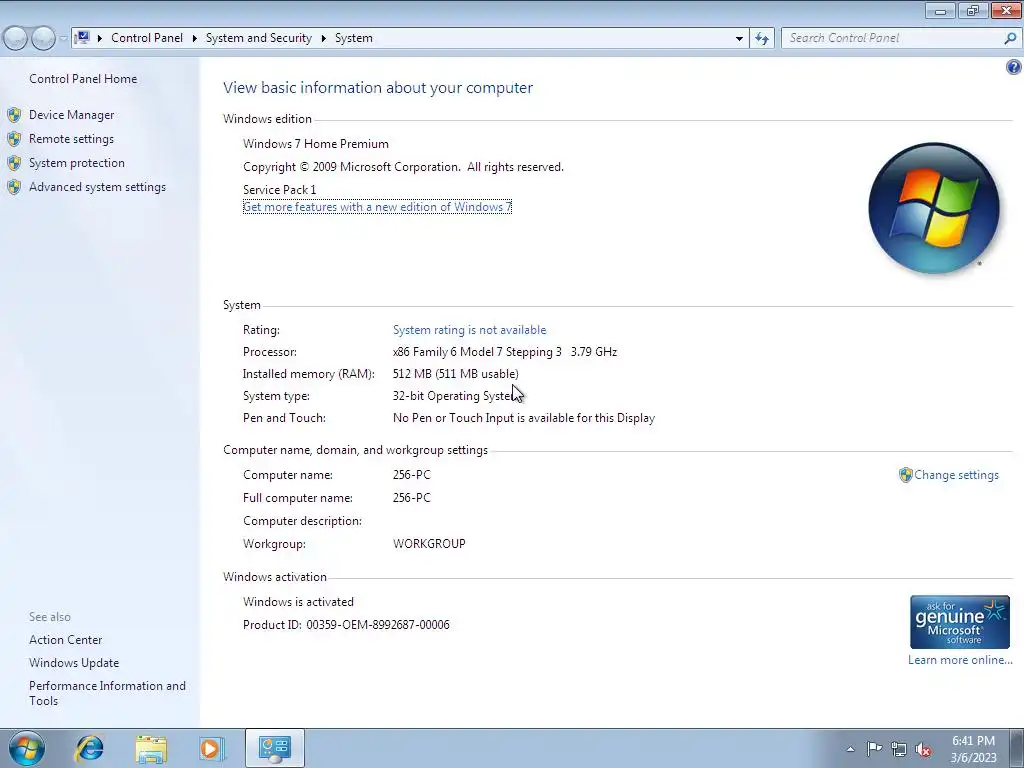Image resolution: width=1024 pixels, height=768 pixels.
Task: Select System and Security breadcrumb
Action: coord(259,38)
